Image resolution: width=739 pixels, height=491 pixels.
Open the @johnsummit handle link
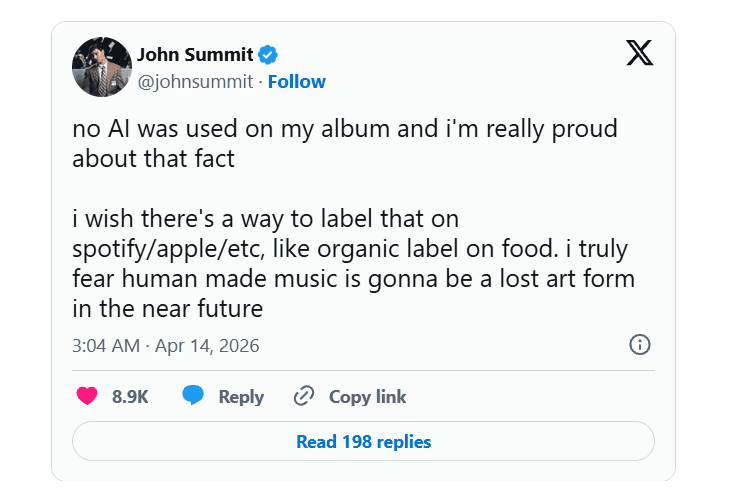tap(194, 81)
